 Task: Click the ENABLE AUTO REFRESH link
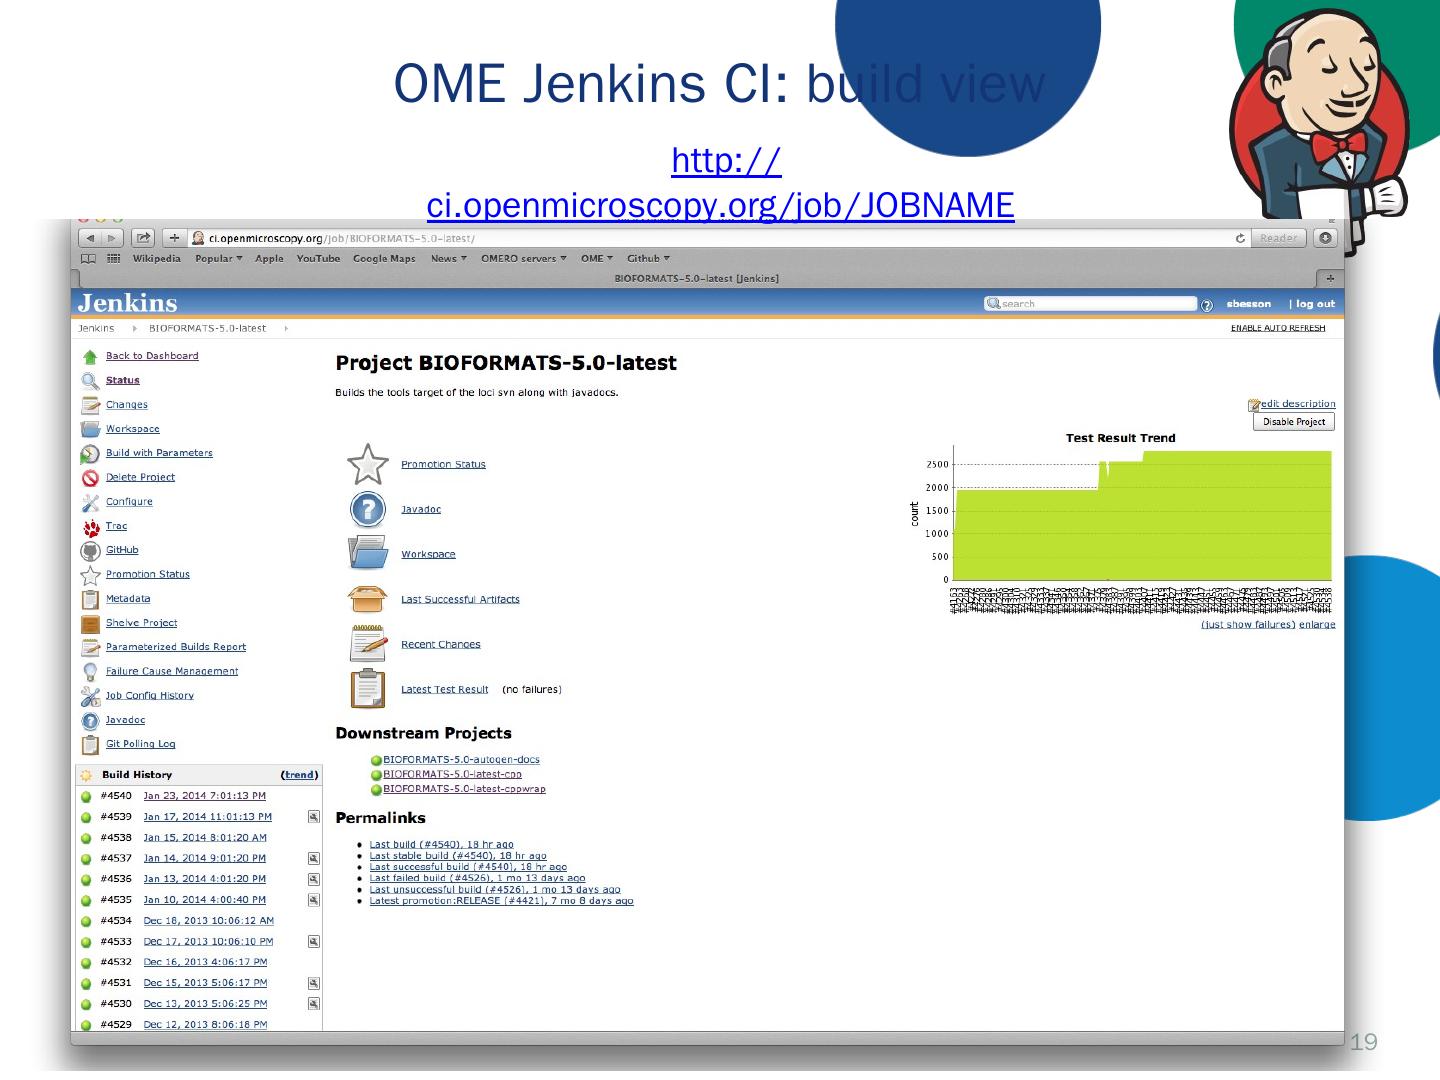coord(1278,328)
